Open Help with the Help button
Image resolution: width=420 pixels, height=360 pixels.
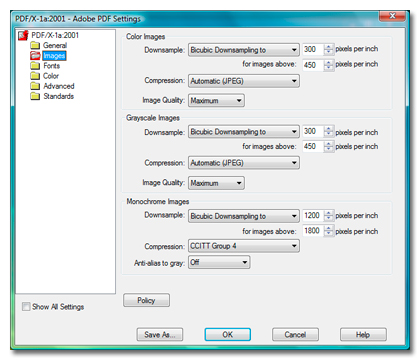(363, 334)
